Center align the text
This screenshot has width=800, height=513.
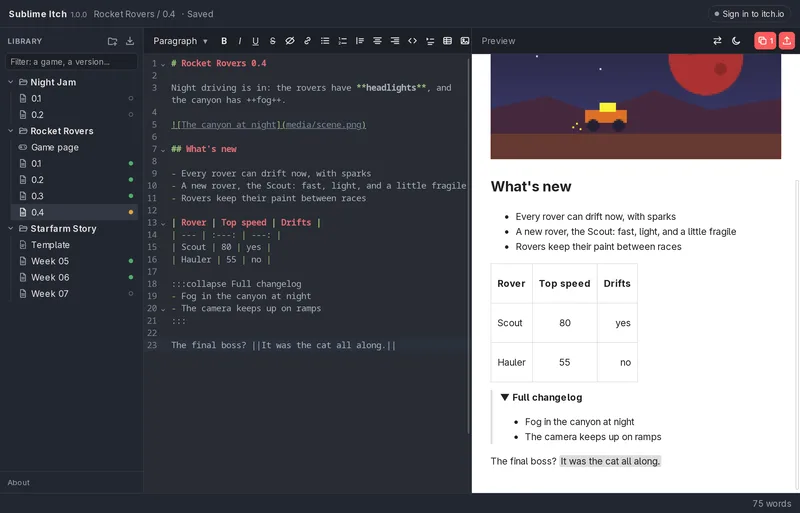377,41
